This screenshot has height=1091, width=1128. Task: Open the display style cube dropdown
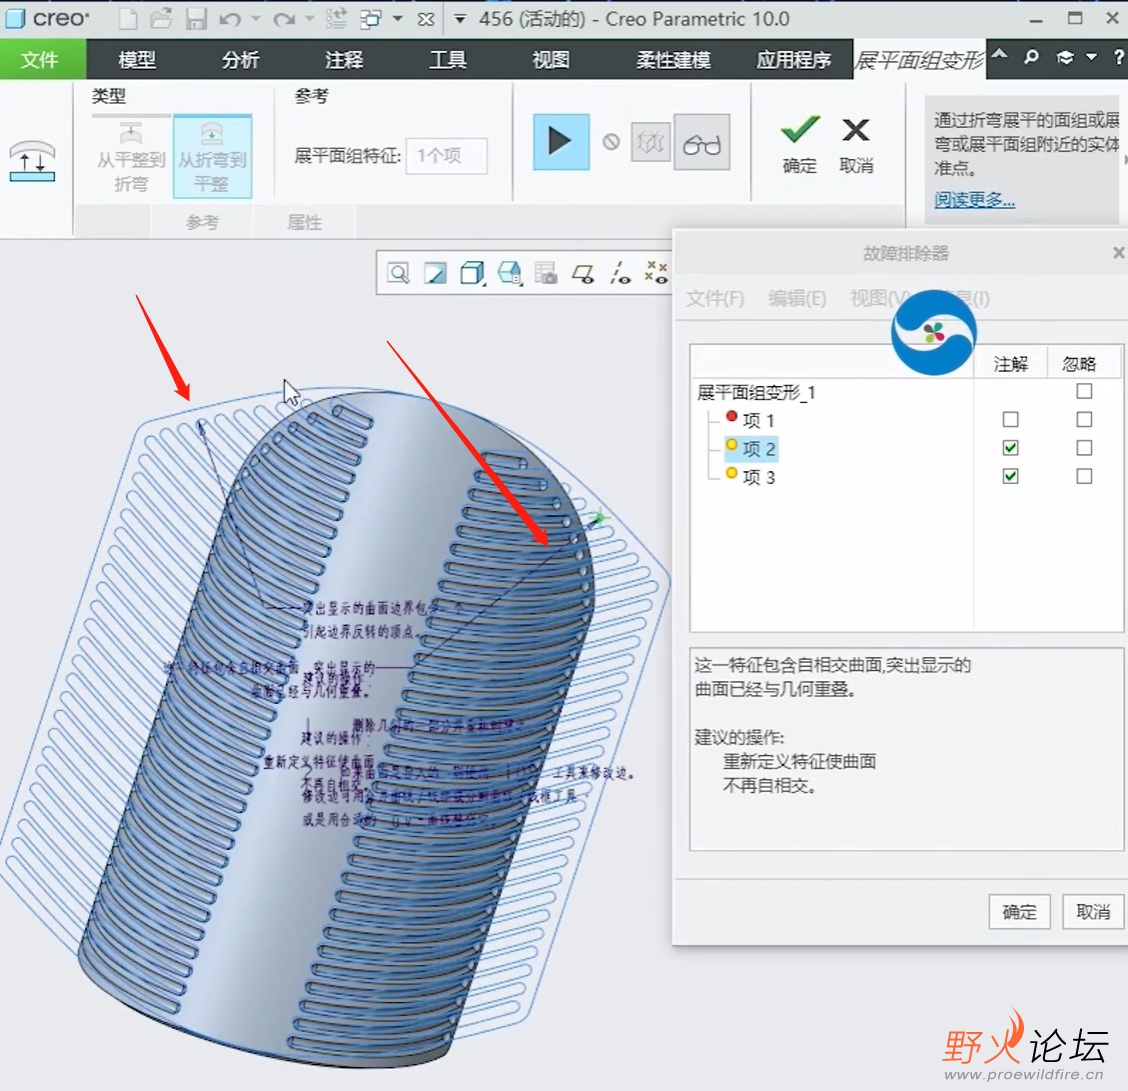(x=472, y=273)
